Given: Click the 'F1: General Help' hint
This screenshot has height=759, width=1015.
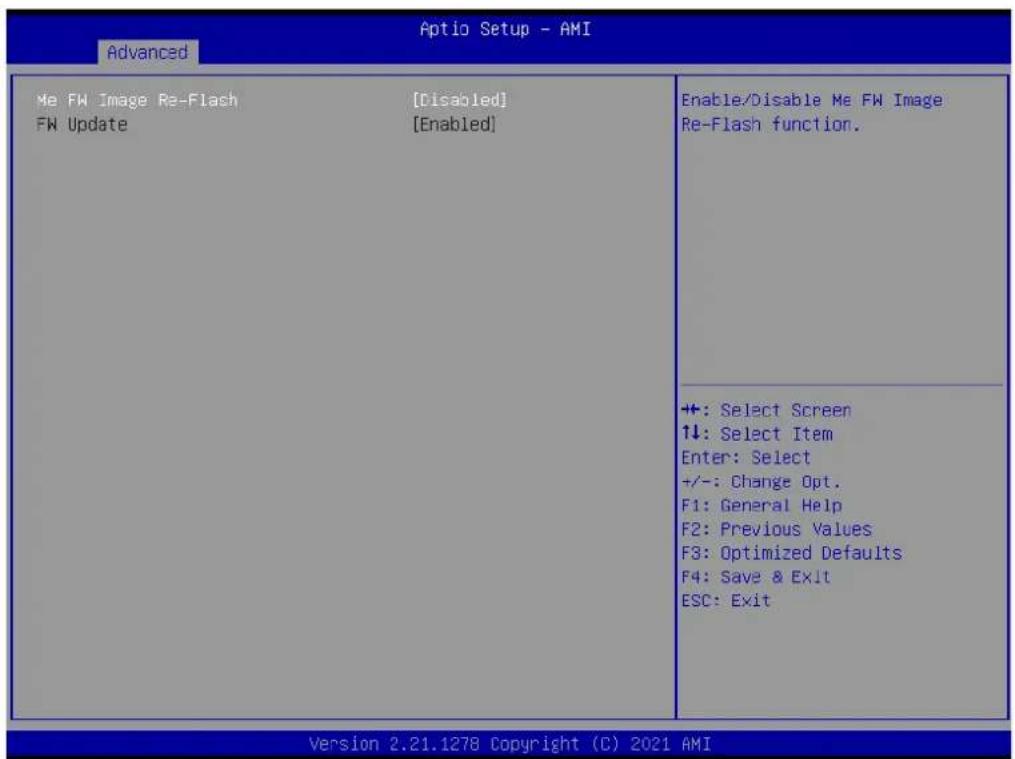Looking at the screenshot, I should pos(762,505).
